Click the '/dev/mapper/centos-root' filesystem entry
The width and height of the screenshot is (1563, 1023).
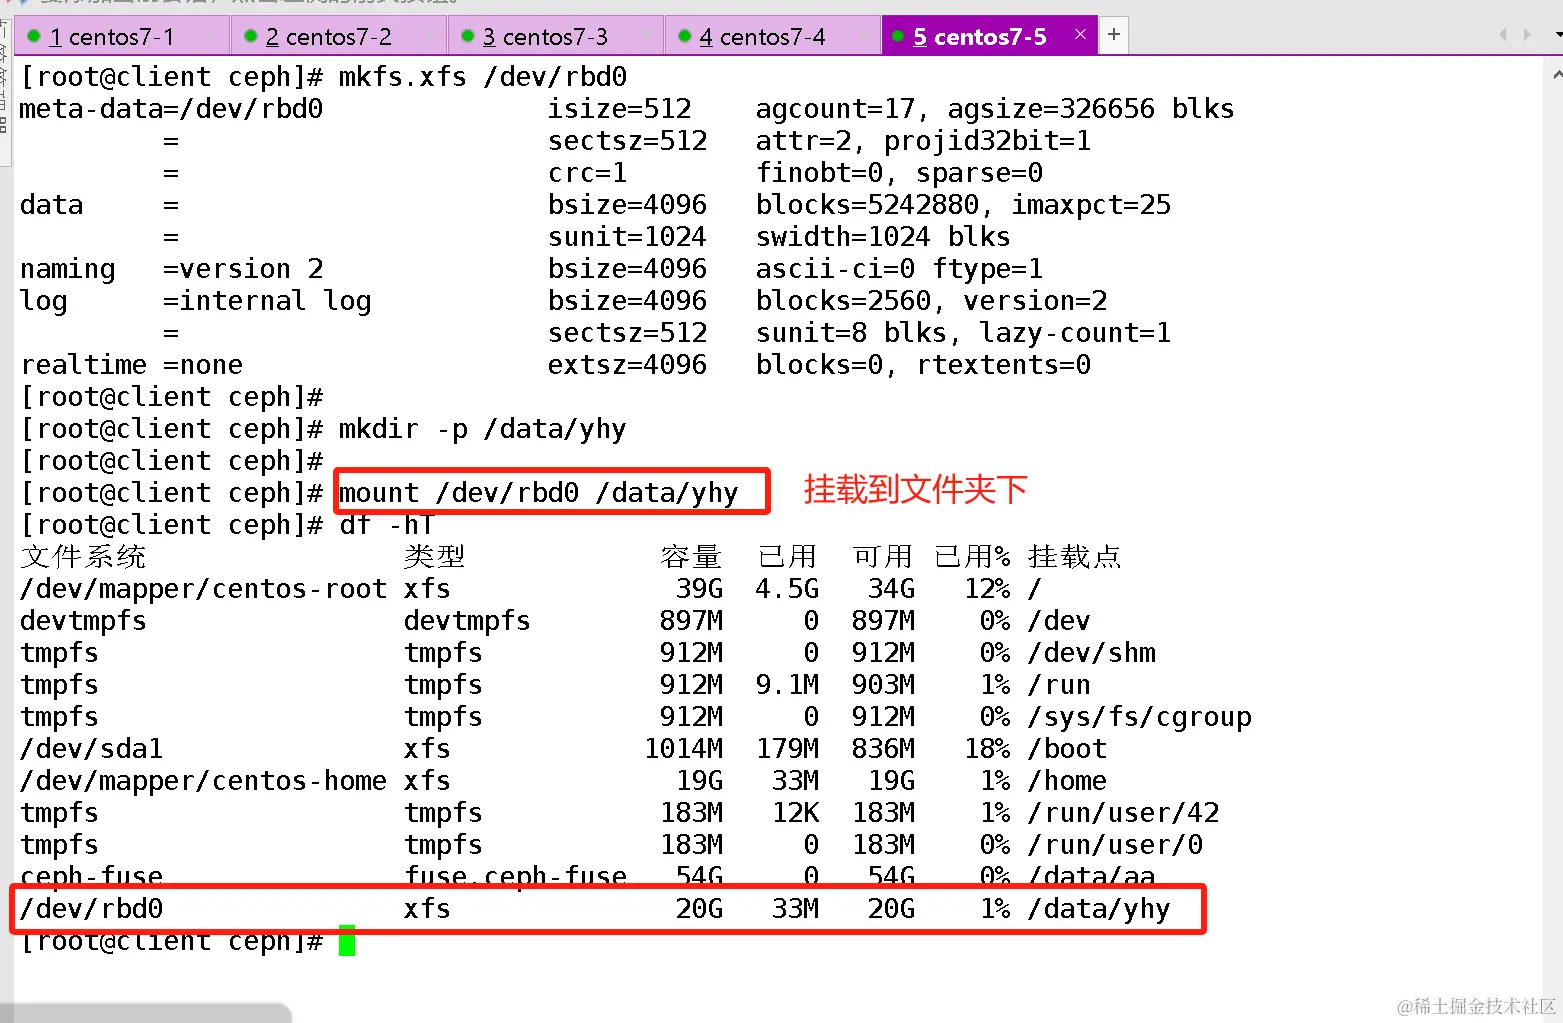click(x=203, y=589)
